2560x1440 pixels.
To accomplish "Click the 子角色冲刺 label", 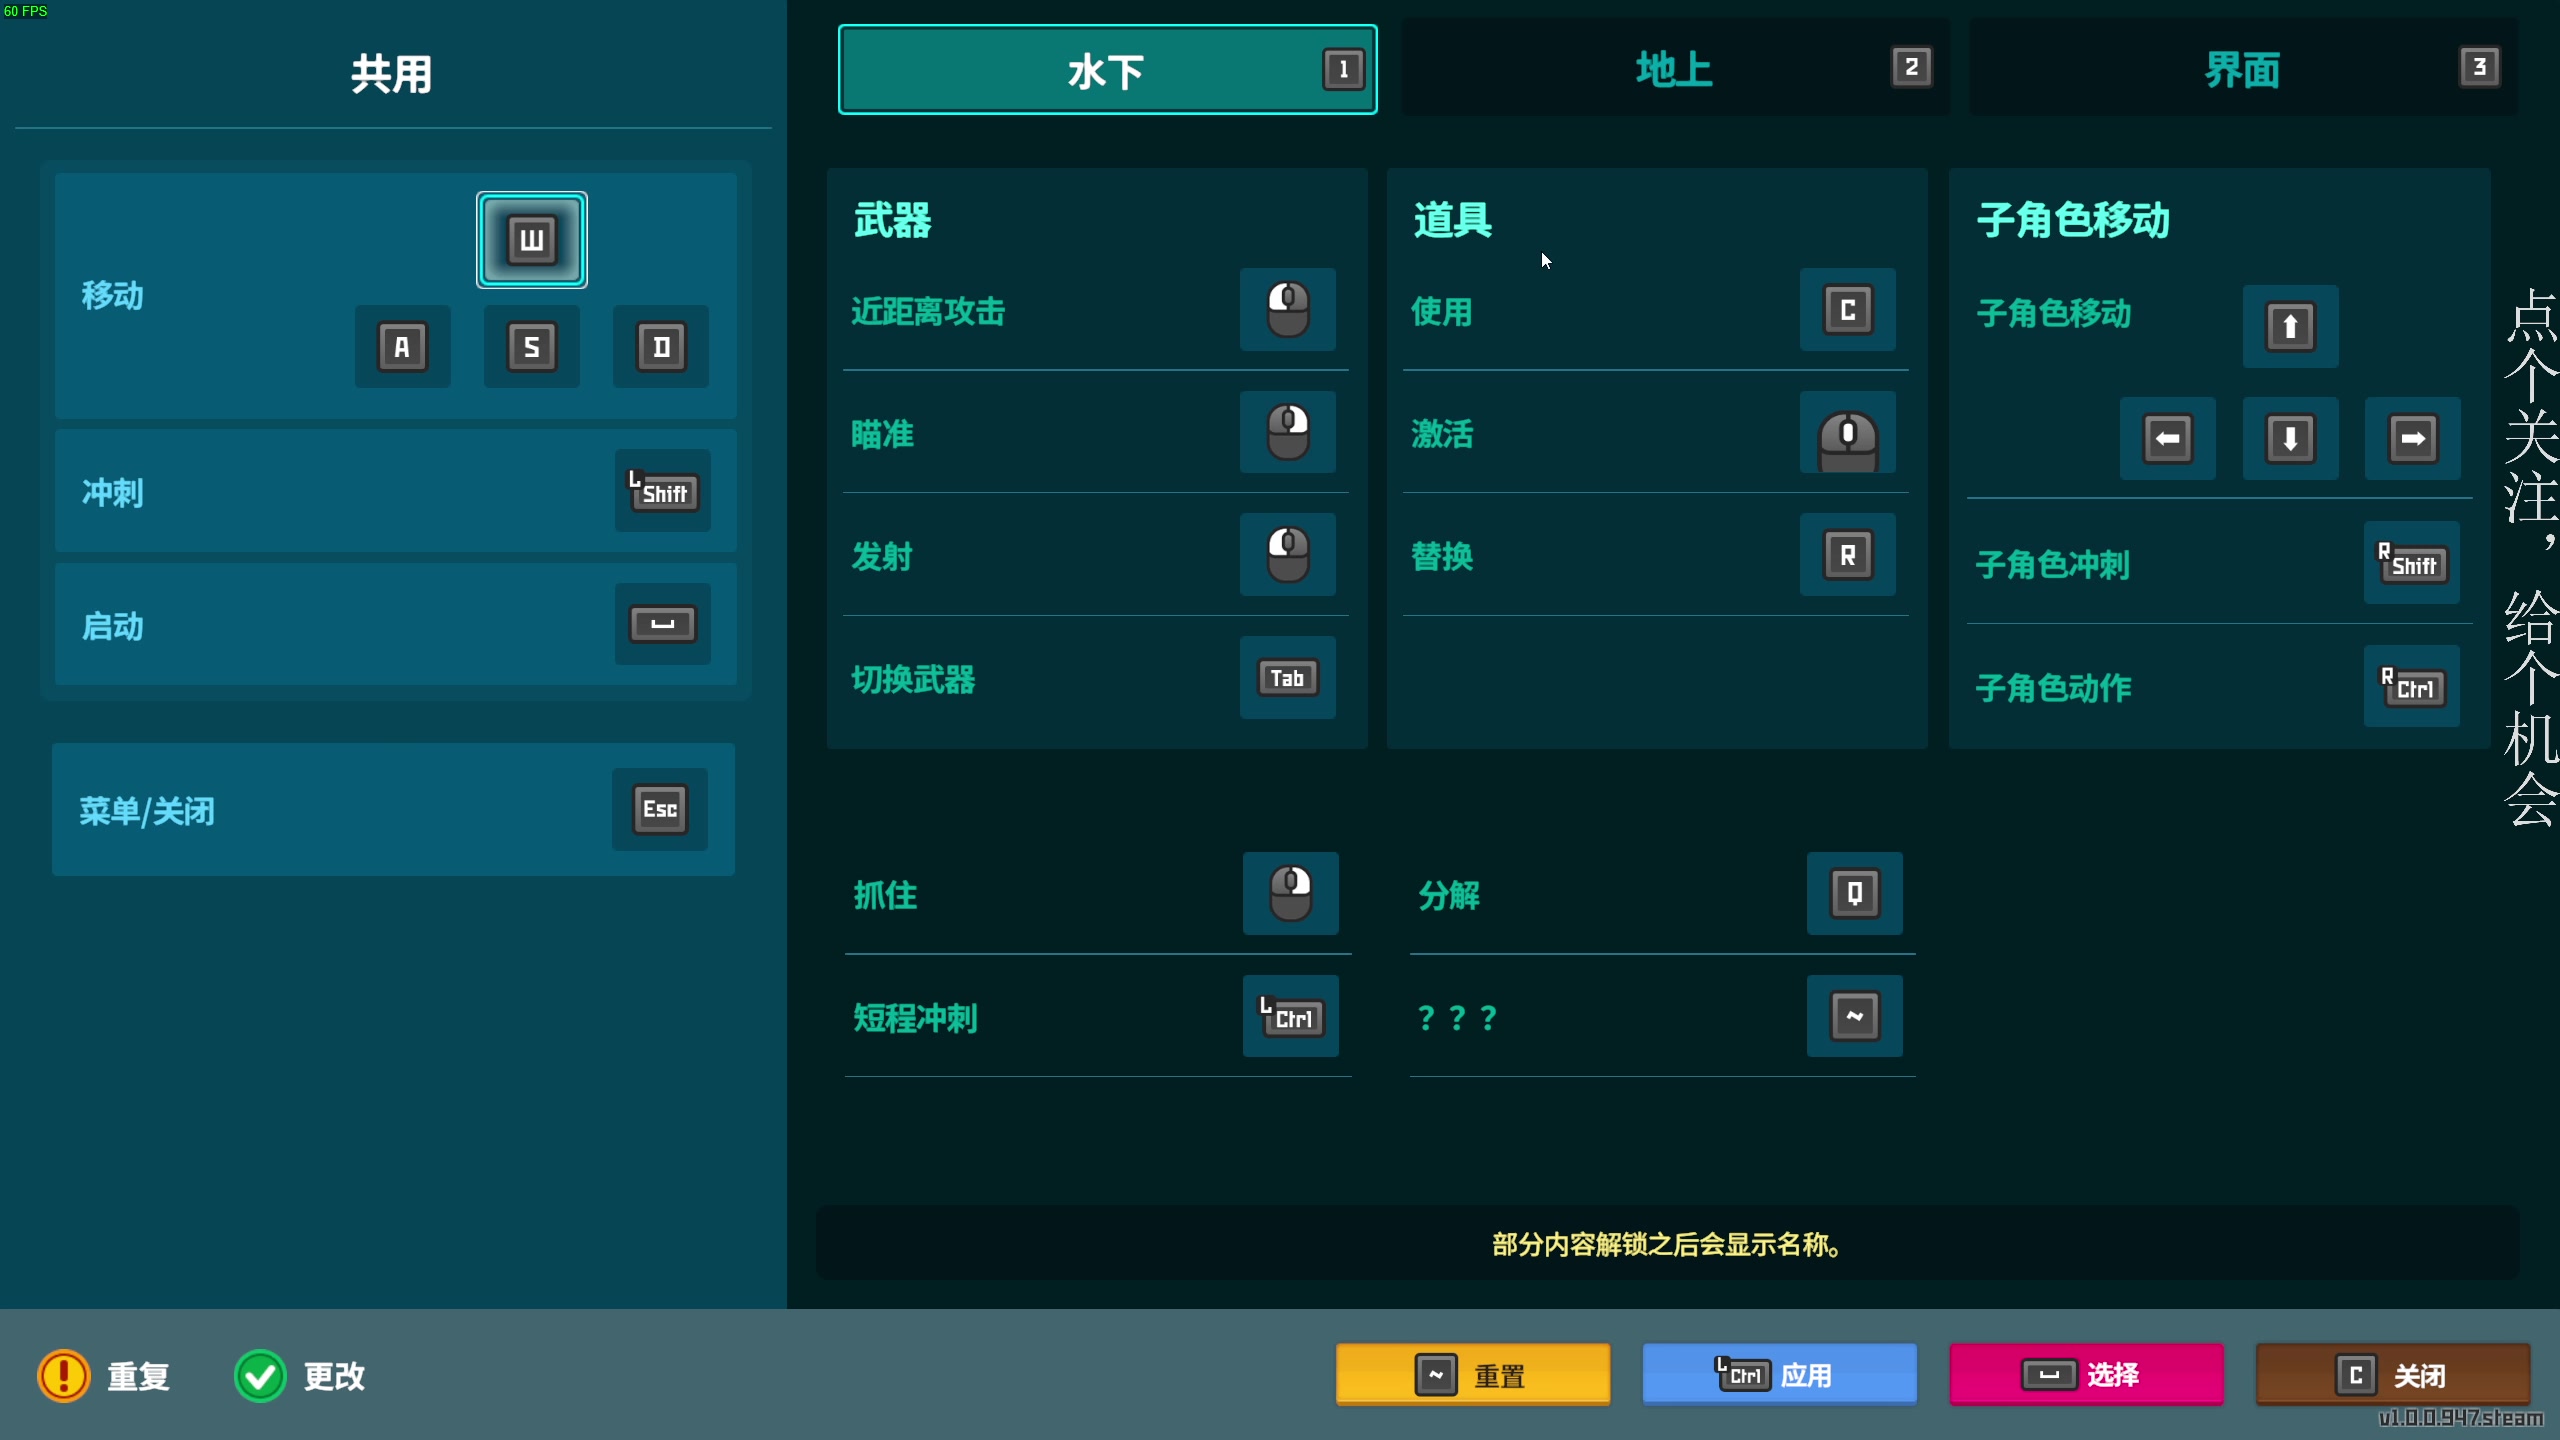I will click(2053, 565).
